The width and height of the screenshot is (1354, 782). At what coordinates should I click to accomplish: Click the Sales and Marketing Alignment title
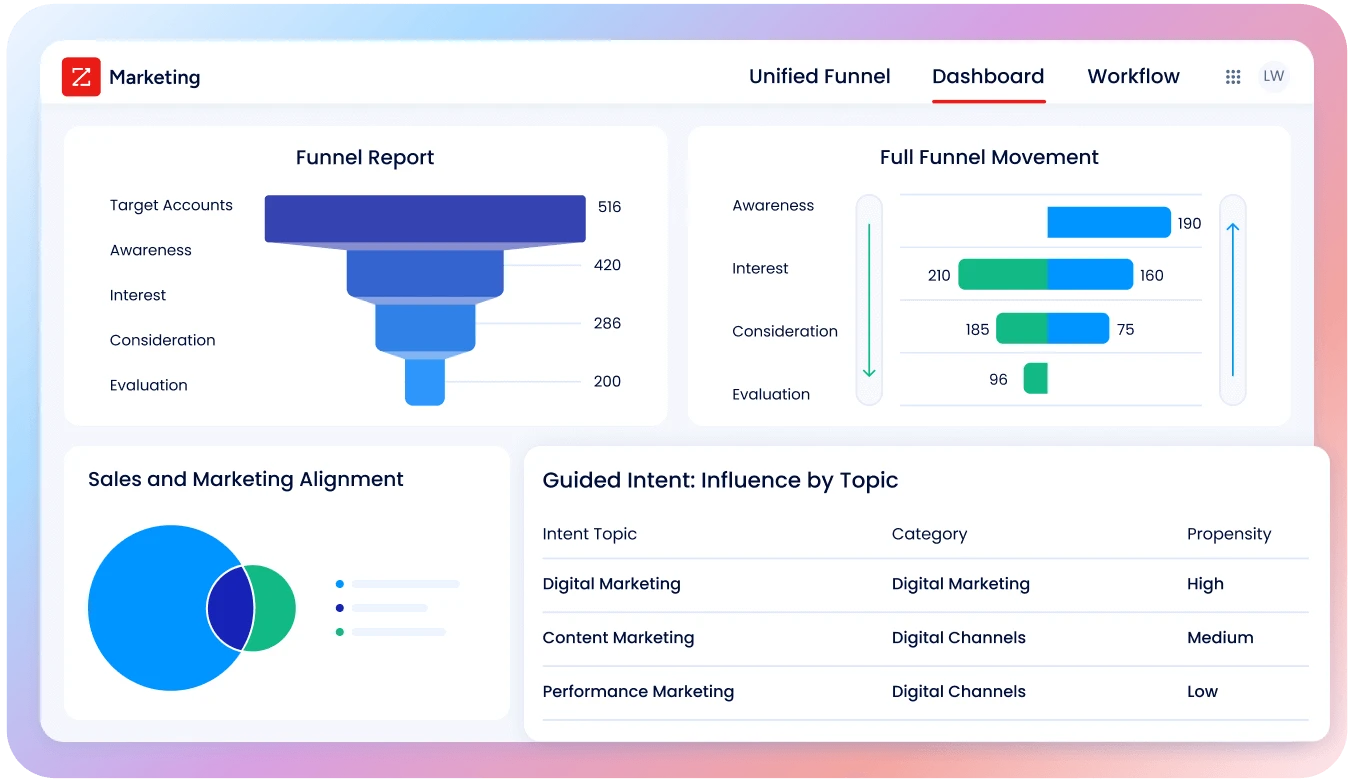tap(246, 479)
